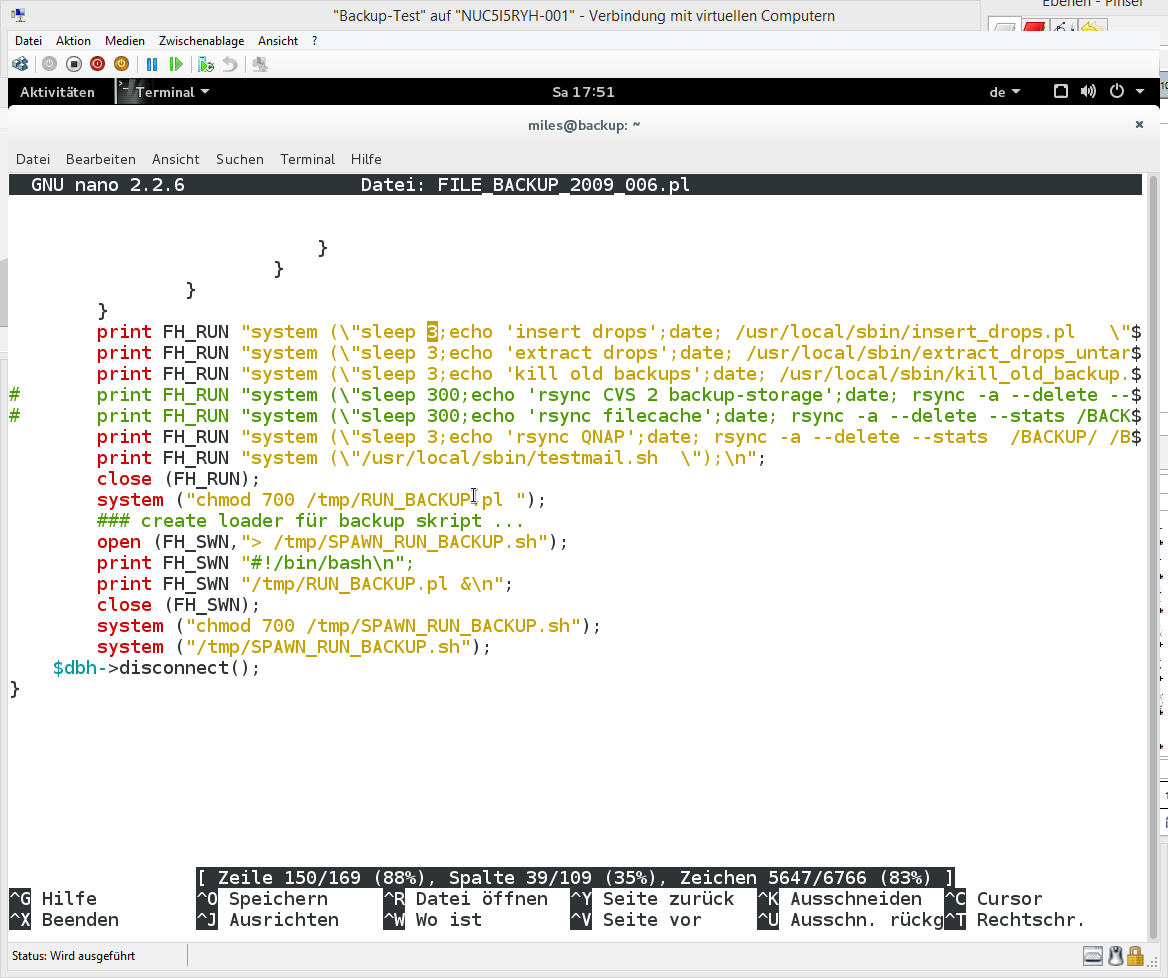
Task: Create a checkpoint with the toolbar icon
Action: [x=206, y=65]
